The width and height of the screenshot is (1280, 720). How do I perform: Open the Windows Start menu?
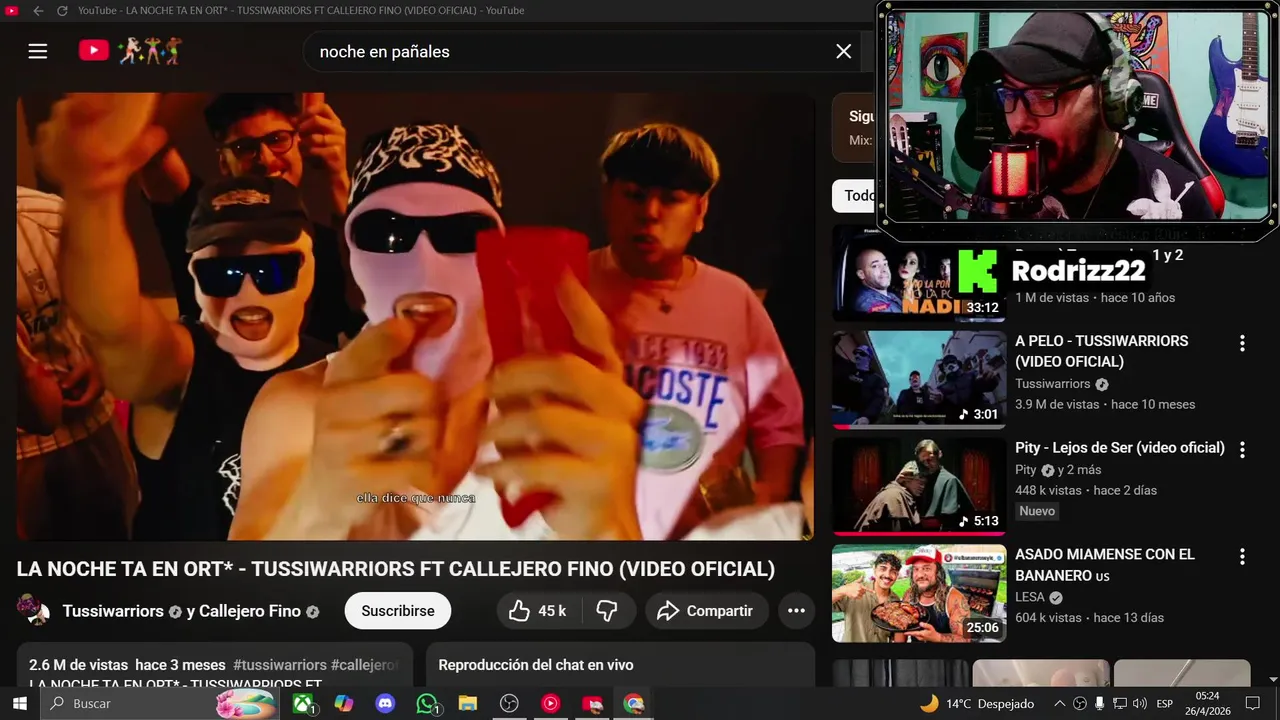point(19,704)
